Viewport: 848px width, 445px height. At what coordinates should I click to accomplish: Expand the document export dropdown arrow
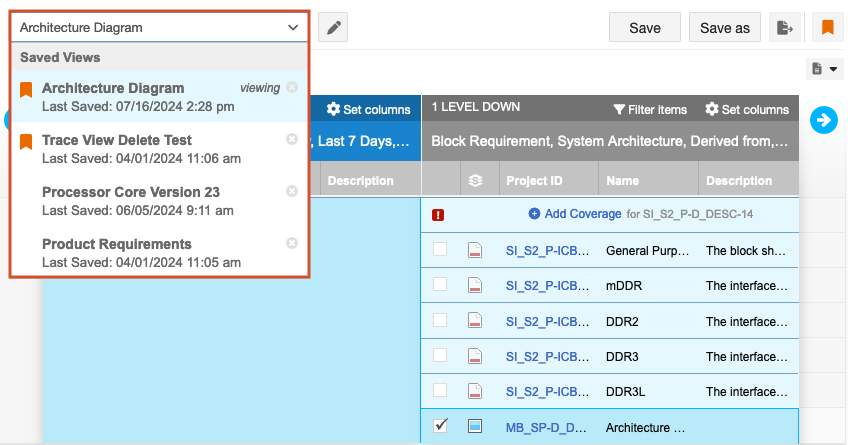825,69
